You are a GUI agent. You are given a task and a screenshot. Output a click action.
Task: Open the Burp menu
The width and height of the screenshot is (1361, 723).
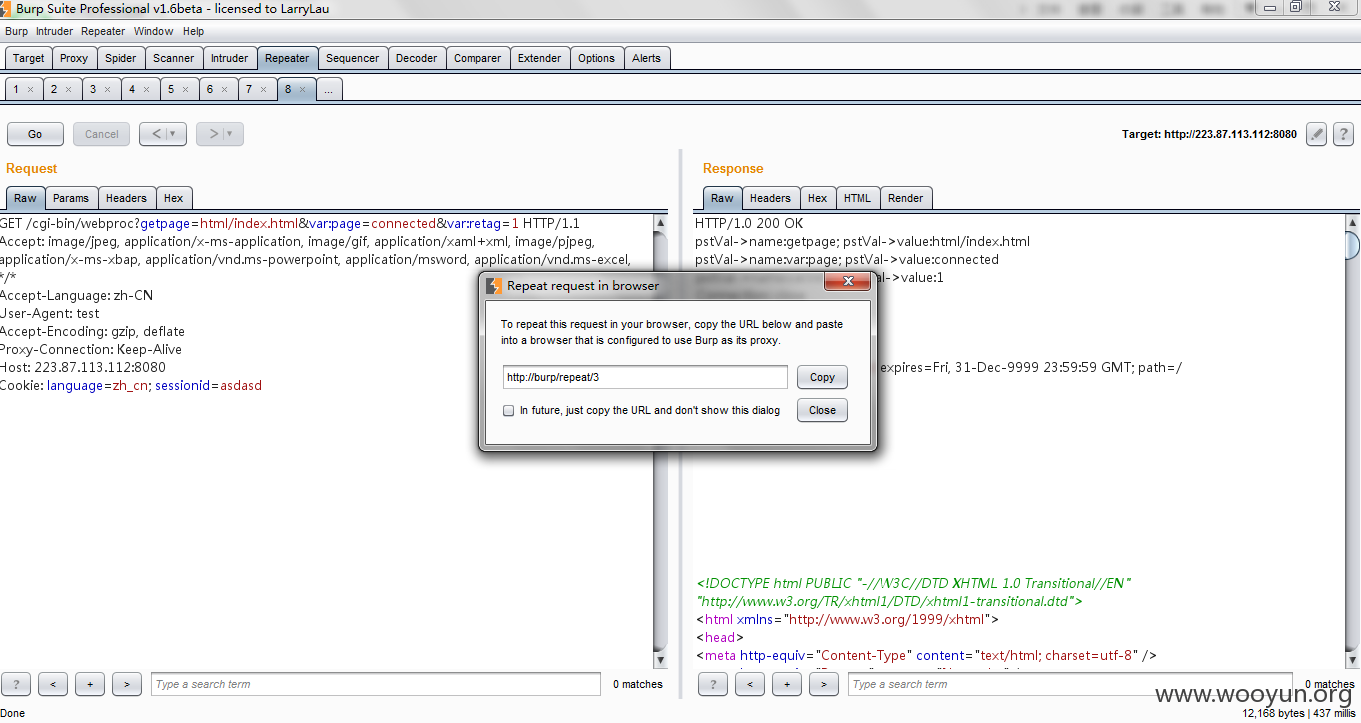(17, 31)
